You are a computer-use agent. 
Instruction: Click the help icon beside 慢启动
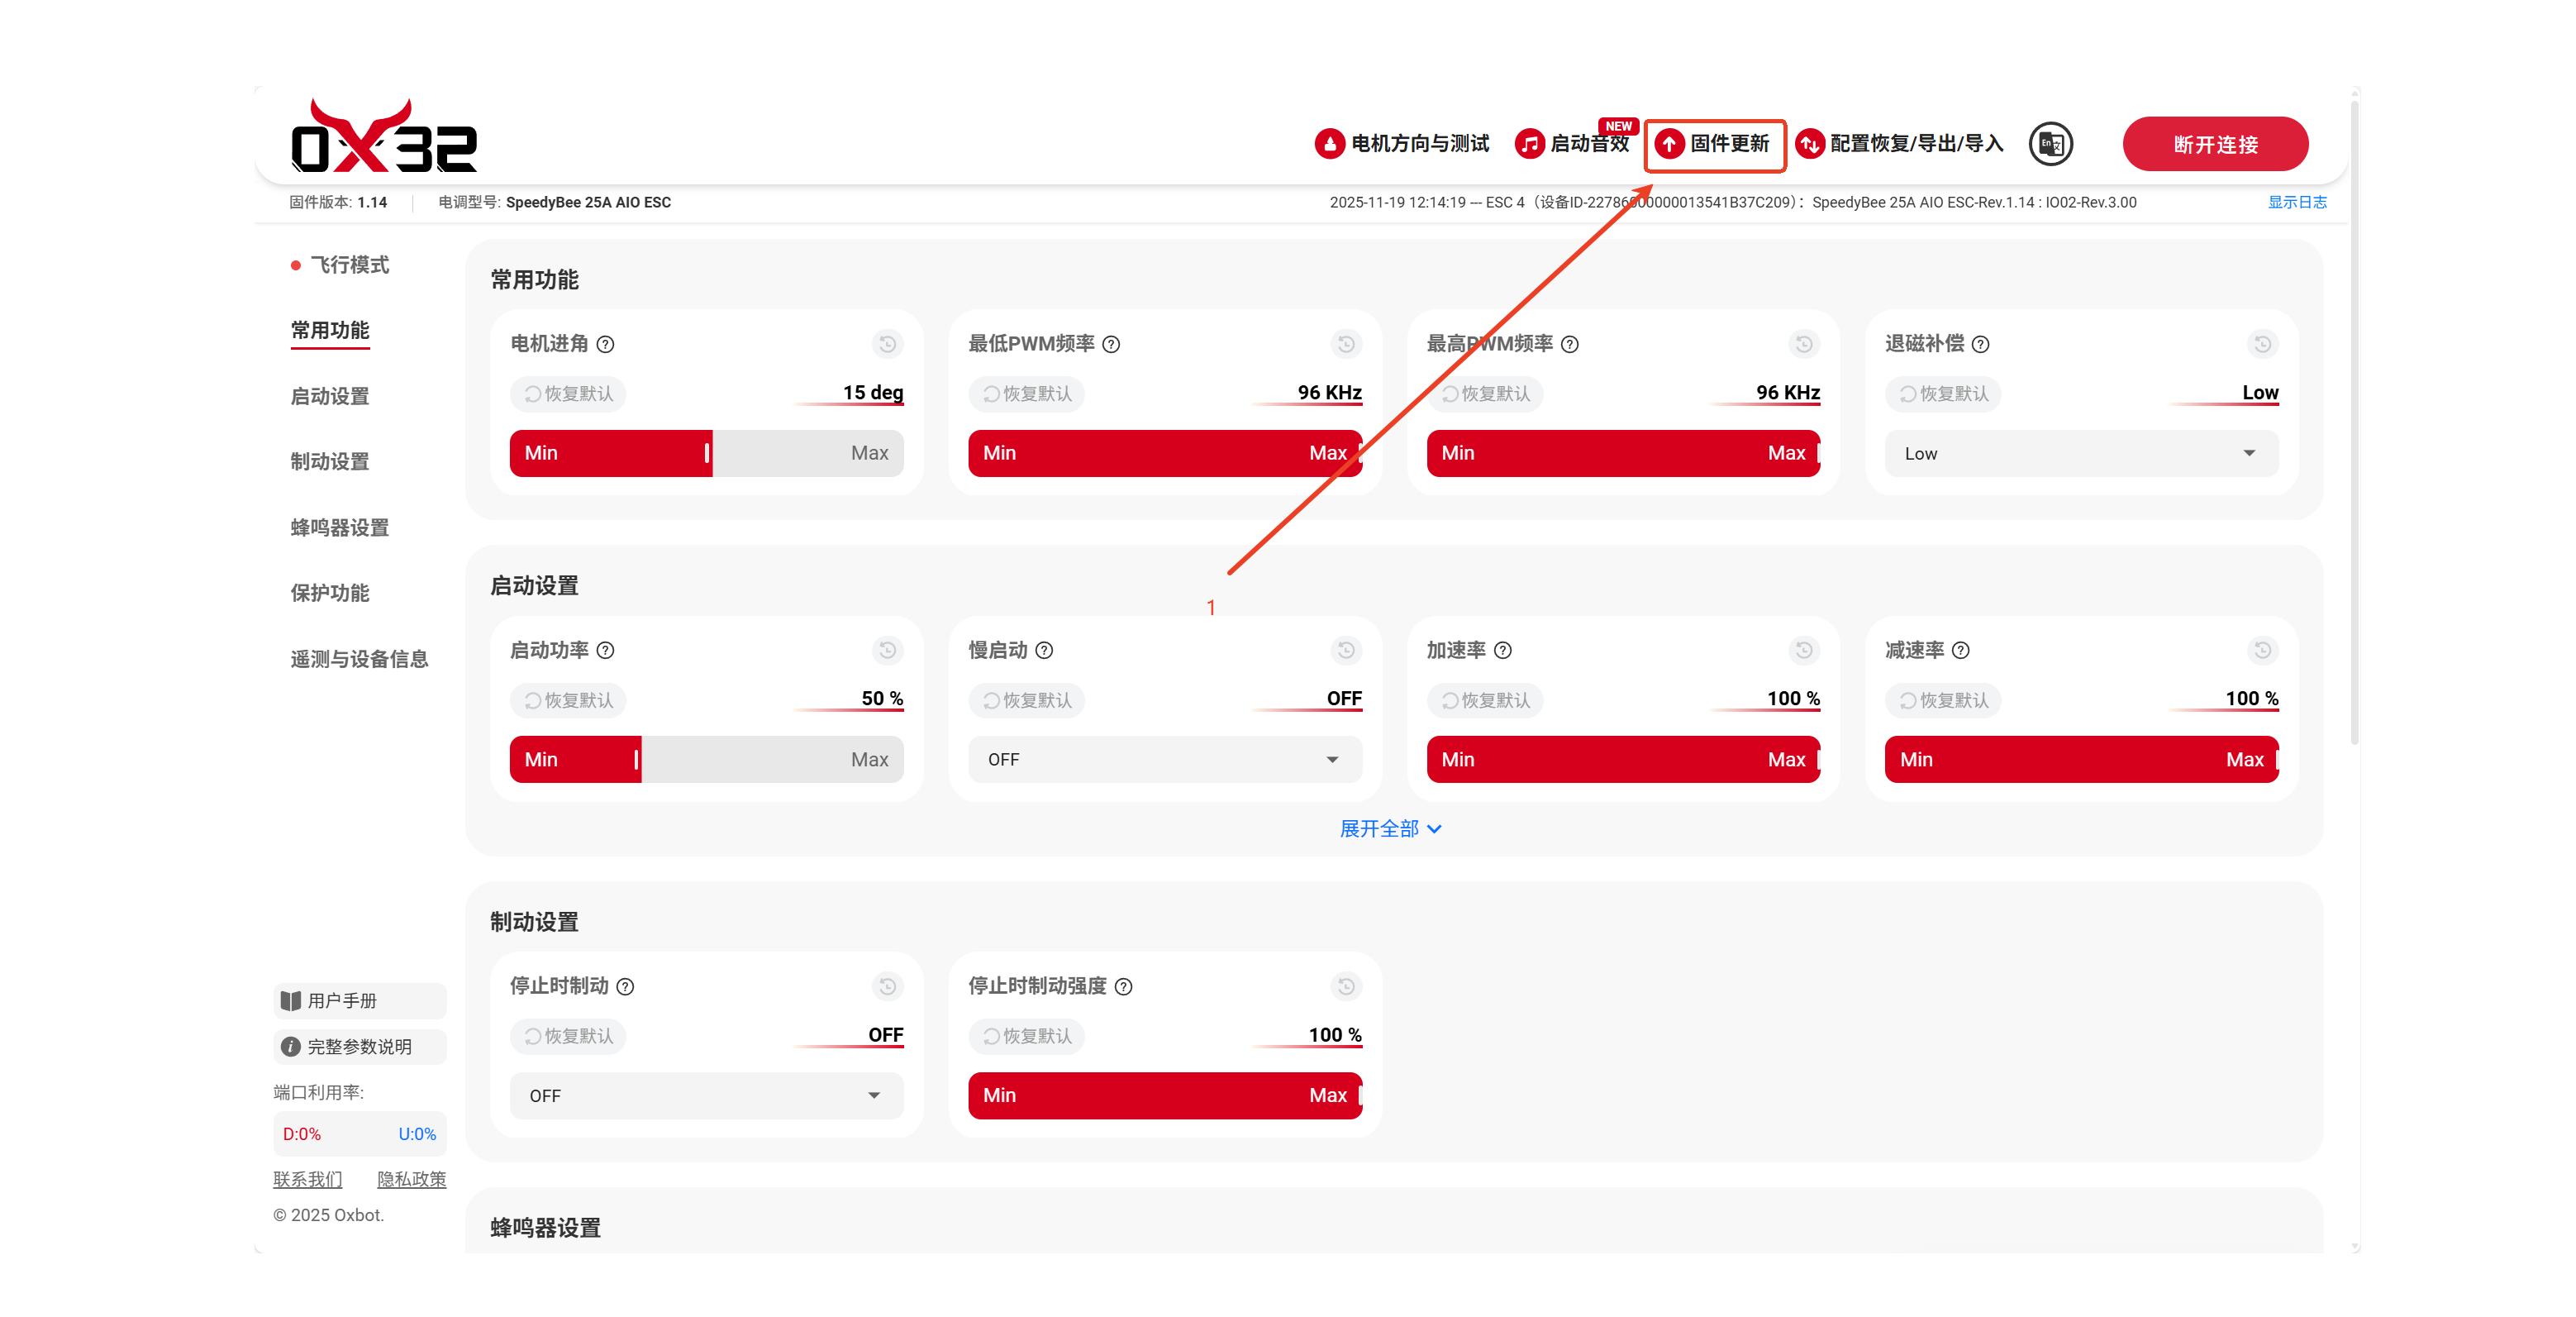point(1044,650)
